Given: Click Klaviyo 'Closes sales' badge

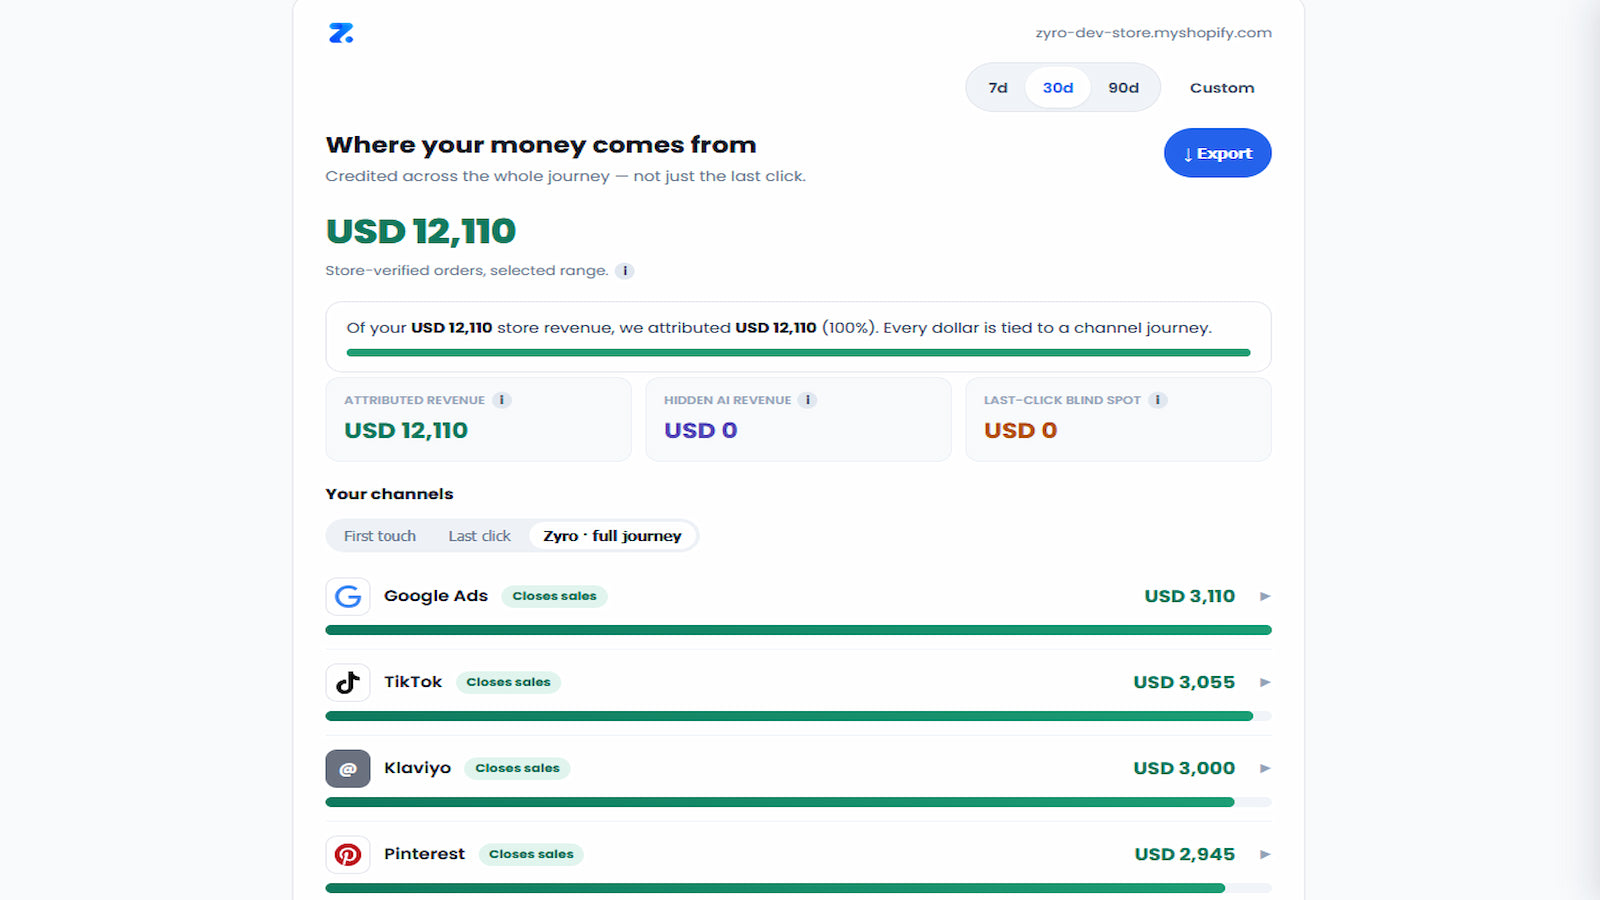Looking at the screenshot, I should click(x=517, y=768).
